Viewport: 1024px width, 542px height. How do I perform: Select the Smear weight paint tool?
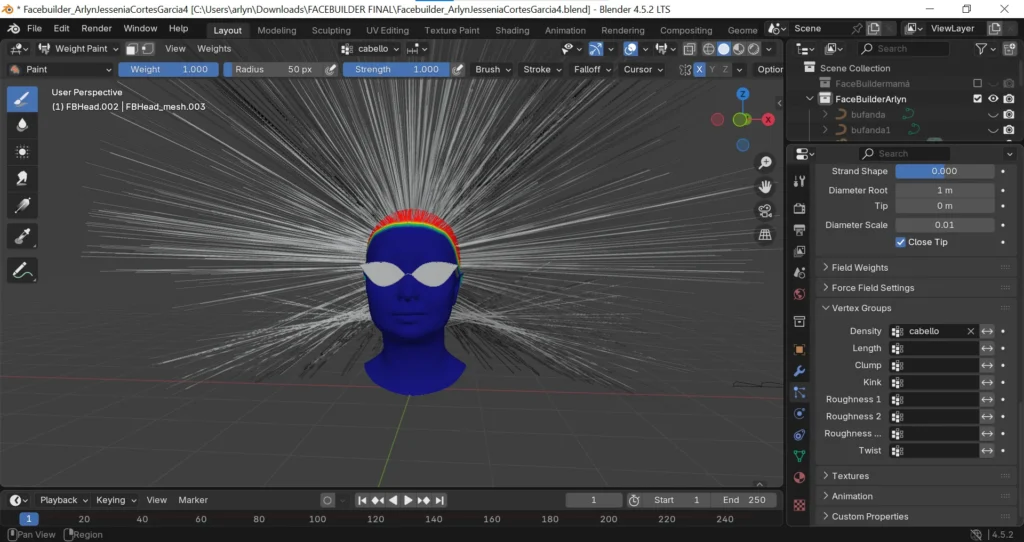(22, 179)
